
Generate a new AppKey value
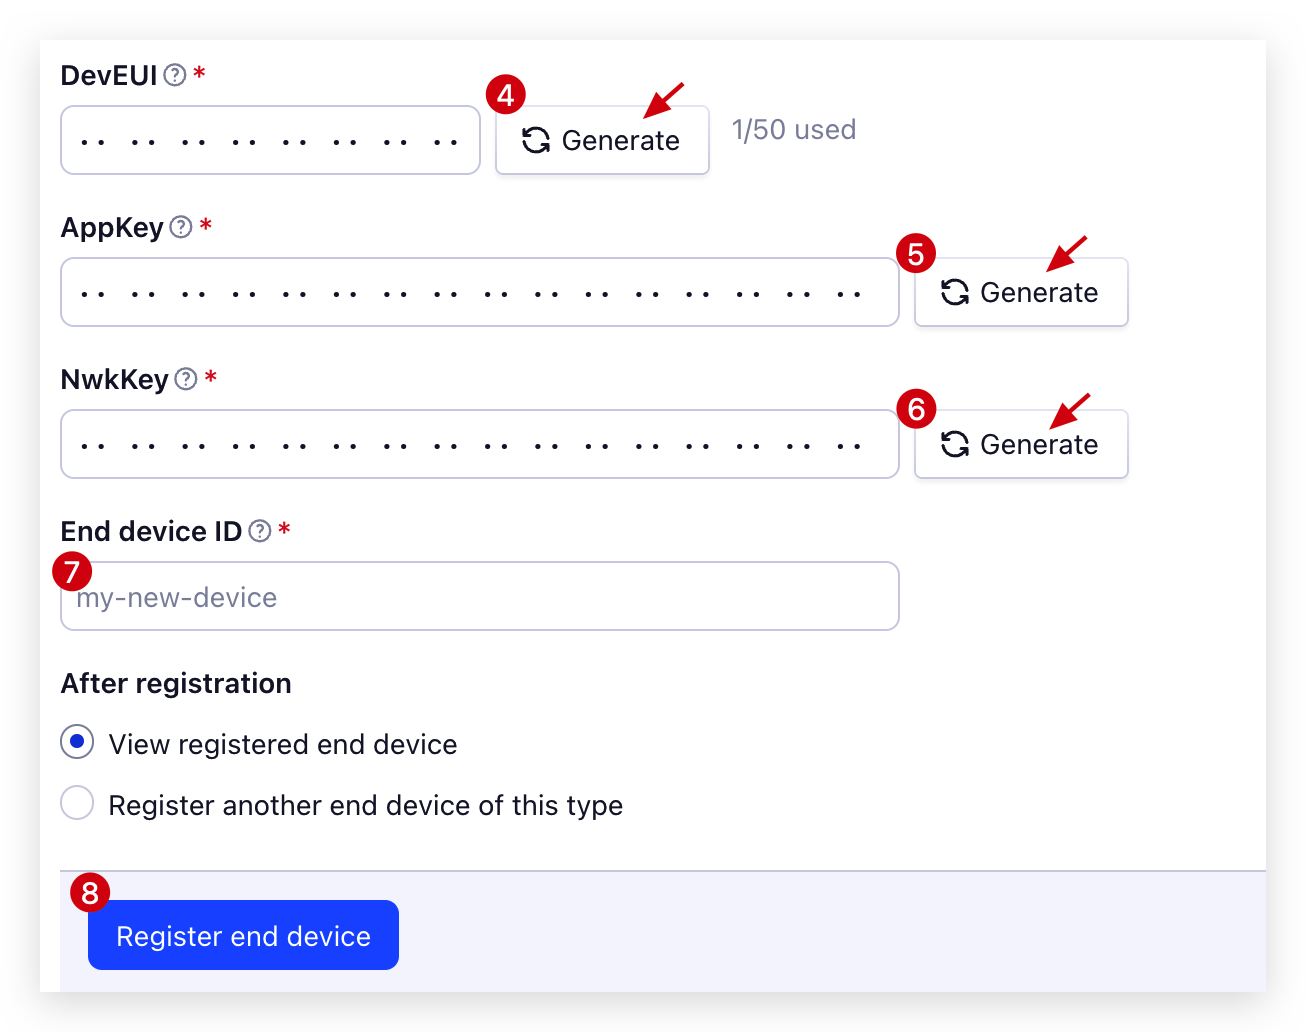[x=1021, y=292]
